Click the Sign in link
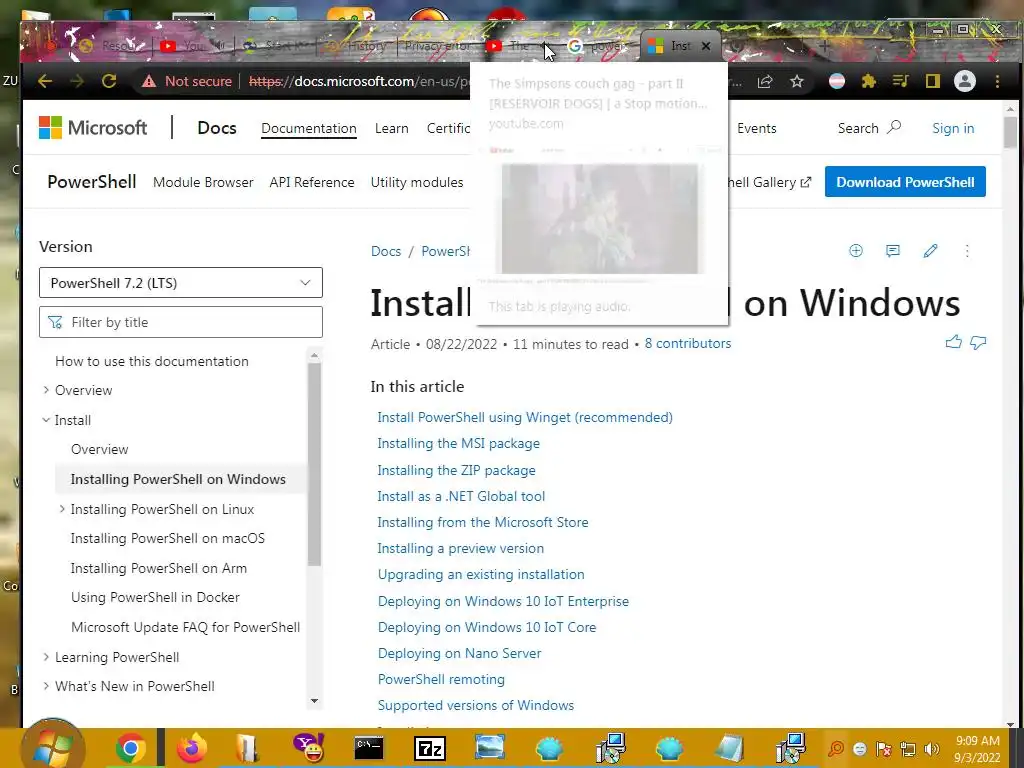This screenshot has width=1024, height=768. coord(953,128)
